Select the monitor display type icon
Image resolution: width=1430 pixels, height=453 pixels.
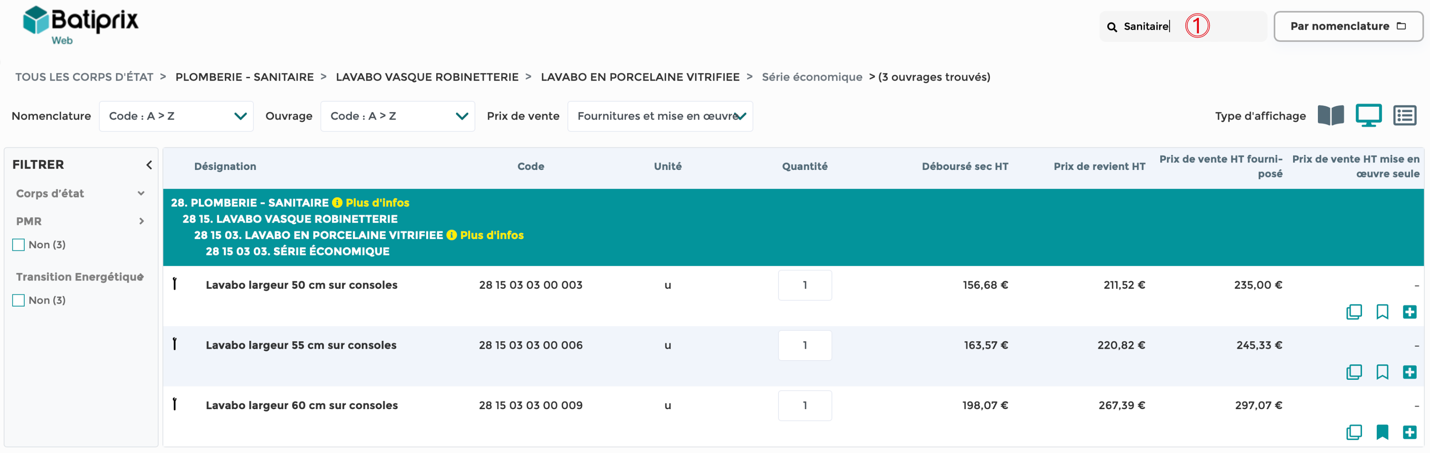point(1368,116)
